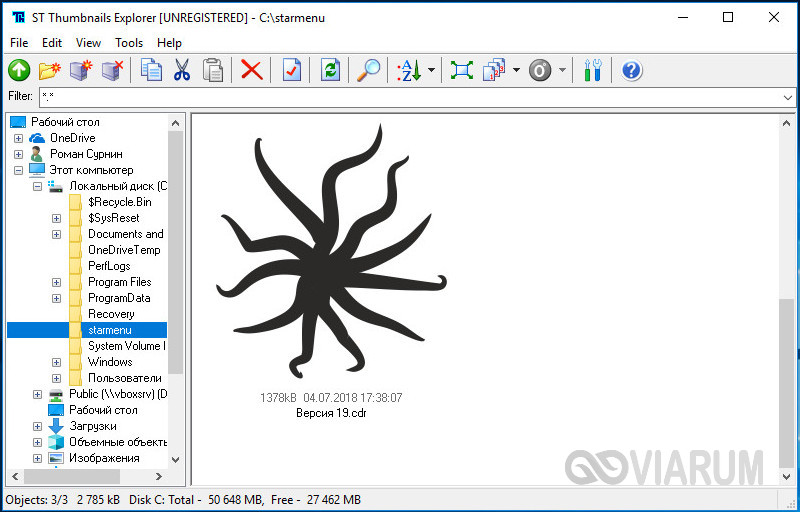This screenshot has width=800, height=512.
Task: Select the ProgramData folder
Action: [x=119, y=298]
